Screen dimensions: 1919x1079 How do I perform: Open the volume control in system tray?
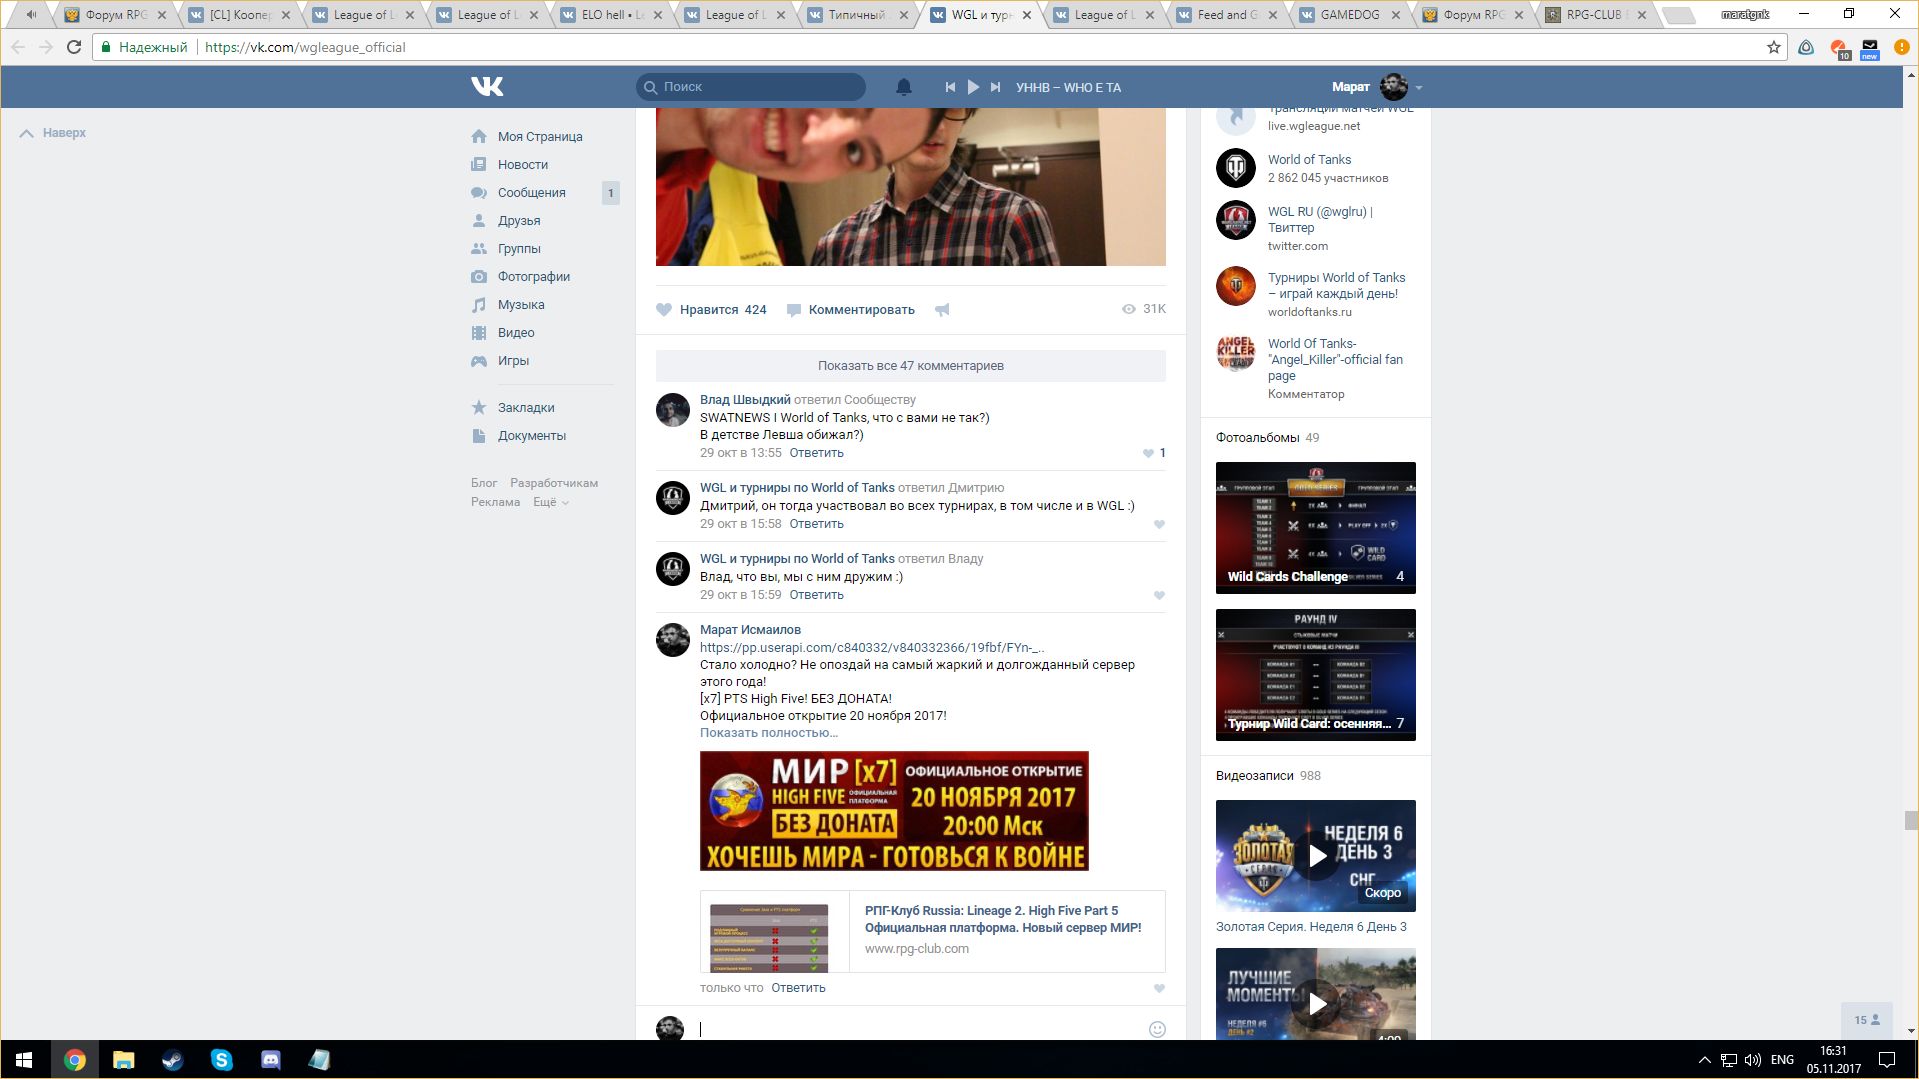1752,1060
